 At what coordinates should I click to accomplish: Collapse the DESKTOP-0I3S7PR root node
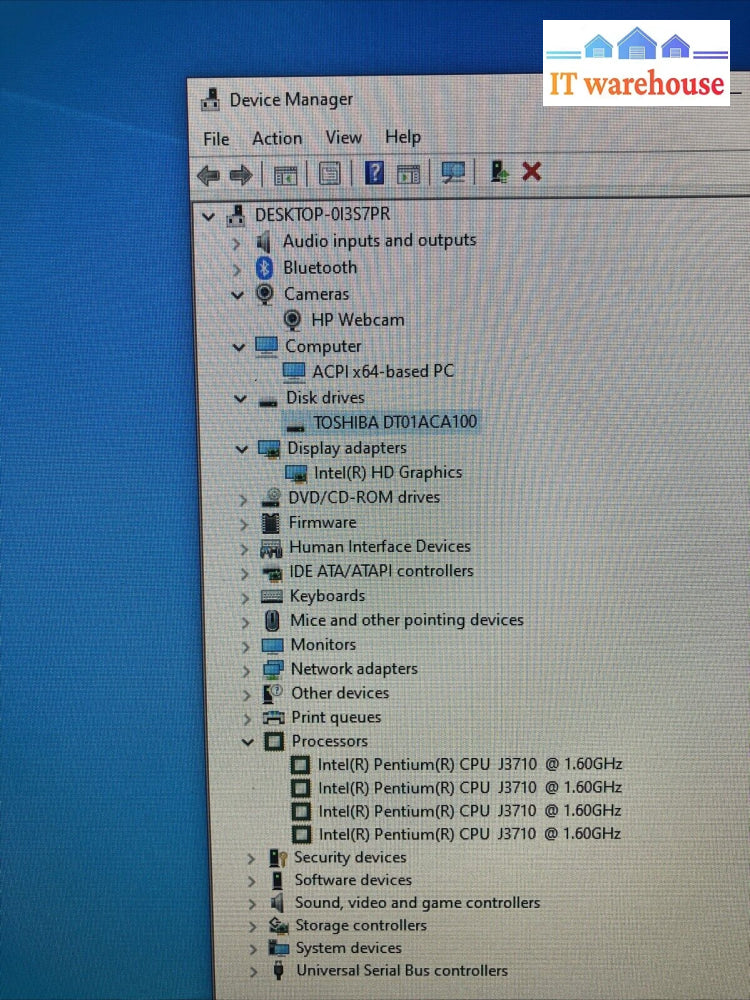pos(208,217)
